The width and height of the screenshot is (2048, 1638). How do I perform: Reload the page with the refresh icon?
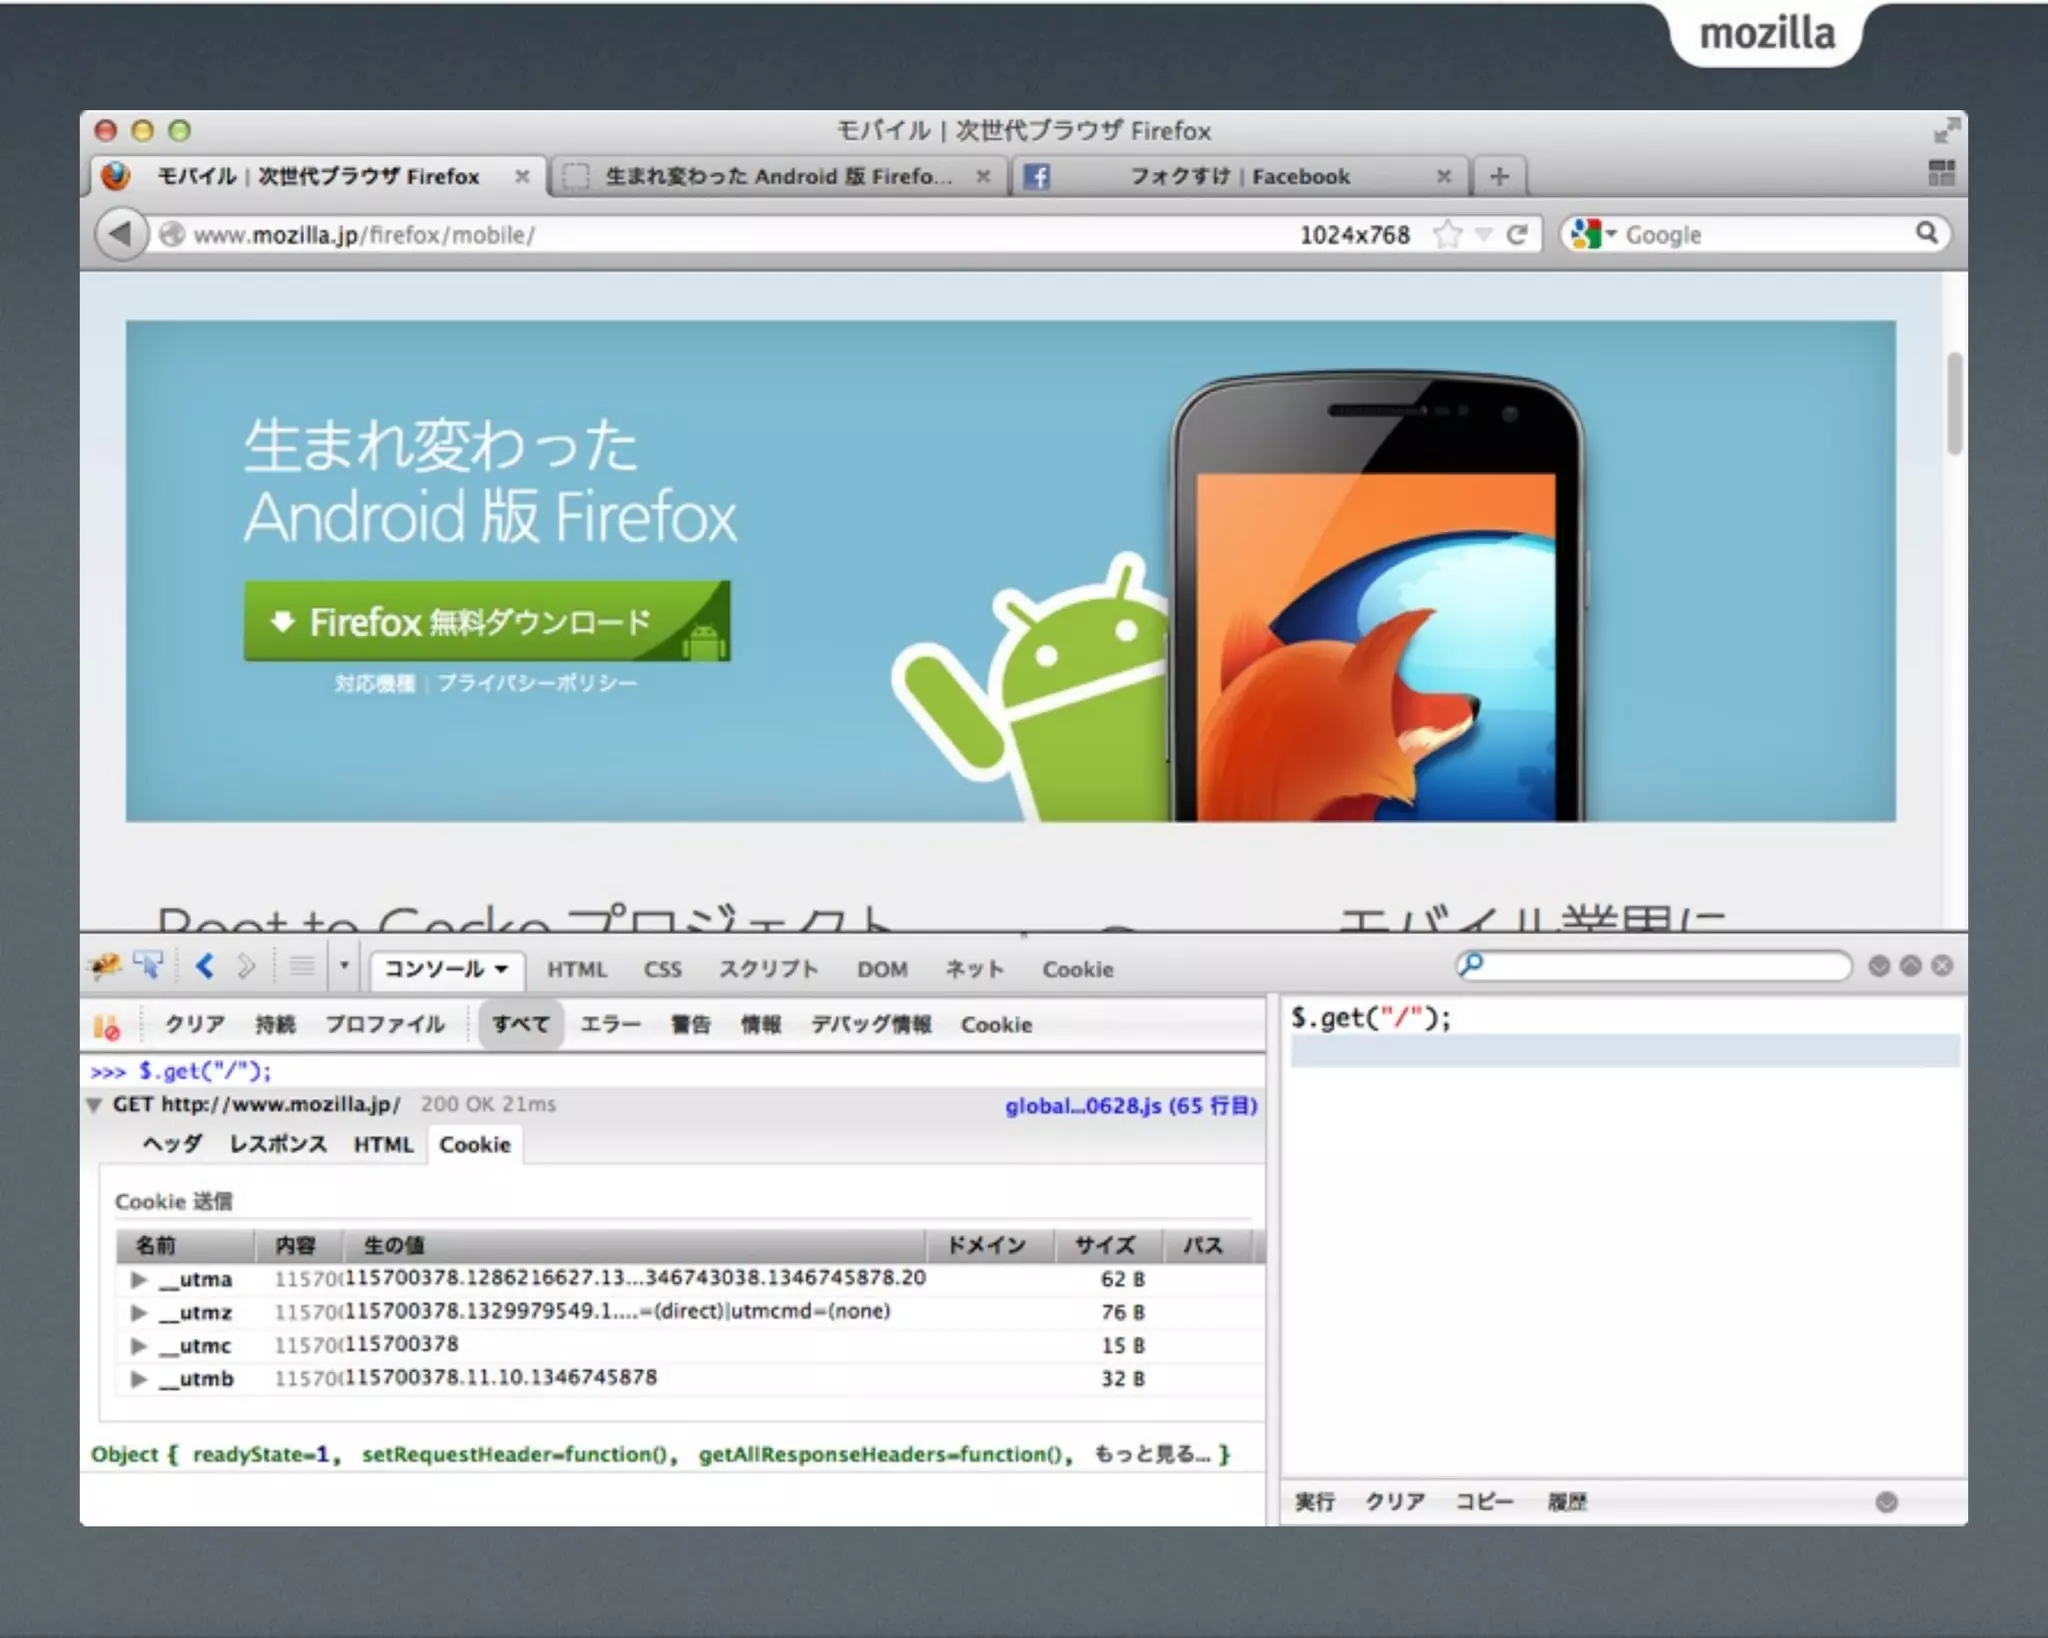coord(1517,235)
